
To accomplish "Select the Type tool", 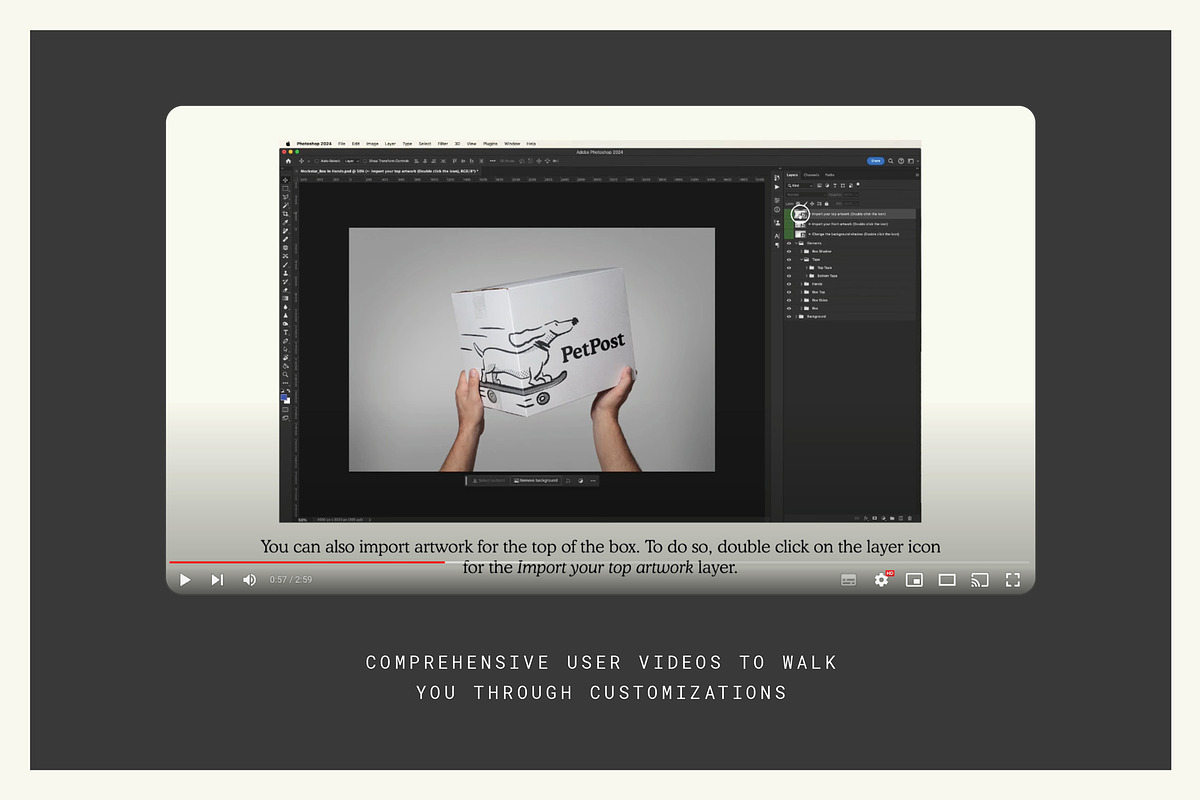I will pyautogui.click(x=285, y=332).
